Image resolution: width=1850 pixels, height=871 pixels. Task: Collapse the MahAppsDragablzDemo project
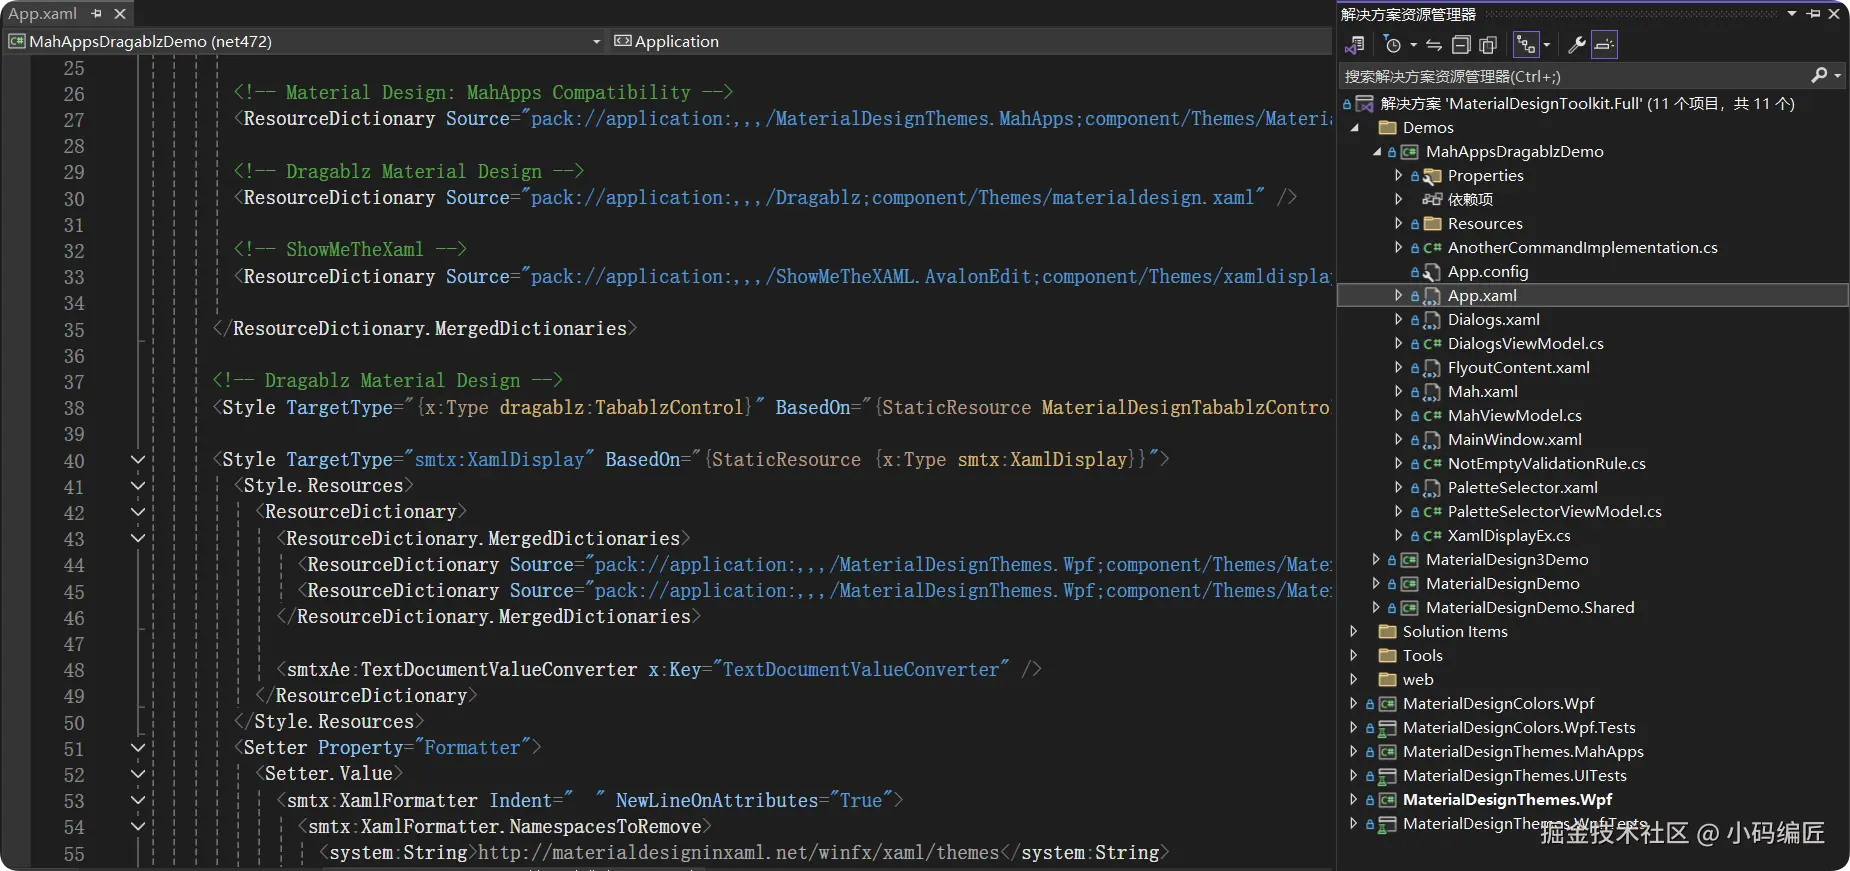click(x=1377, y=152)
